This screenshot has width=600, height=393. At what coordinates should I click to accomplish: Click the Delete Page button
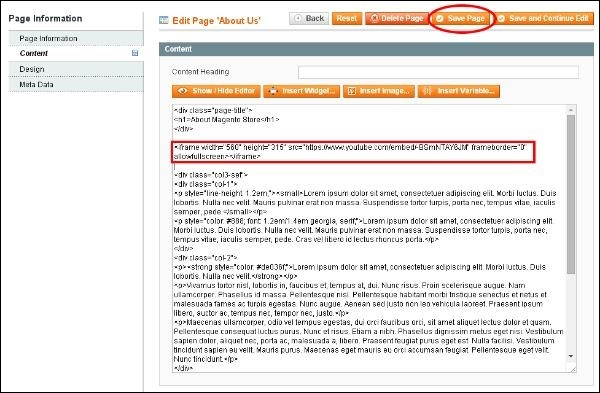(397, 18)
